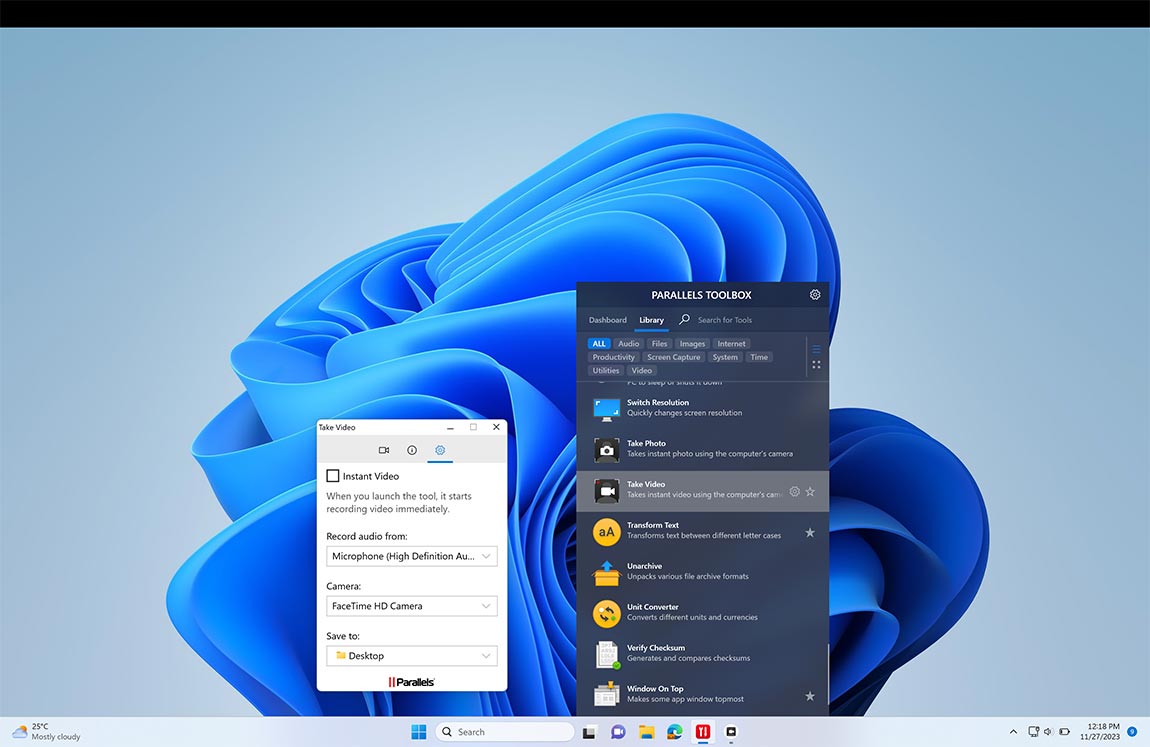Toggle favorite star for Window On Top
This screenshot has width=1150, height=747.
(810, 696)
